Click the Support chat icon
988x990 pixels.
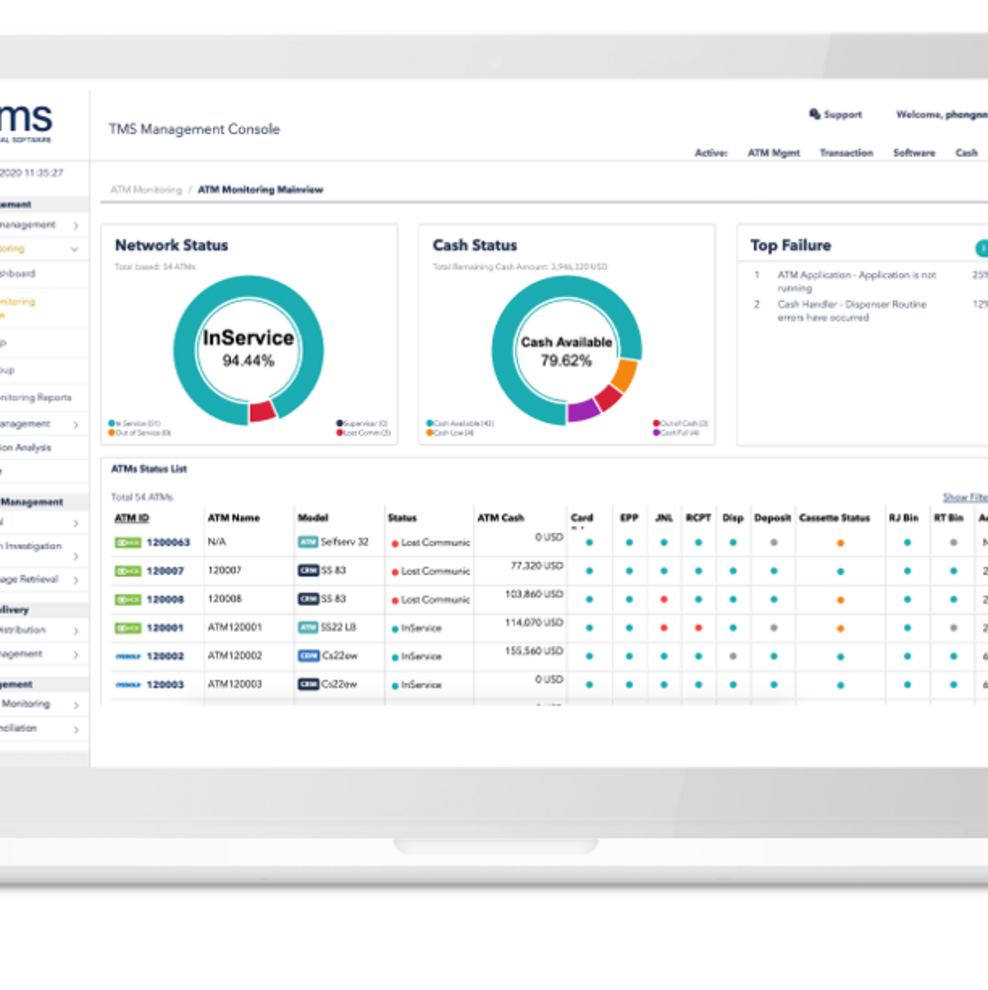pyautogui.click(x=815, y=114)
